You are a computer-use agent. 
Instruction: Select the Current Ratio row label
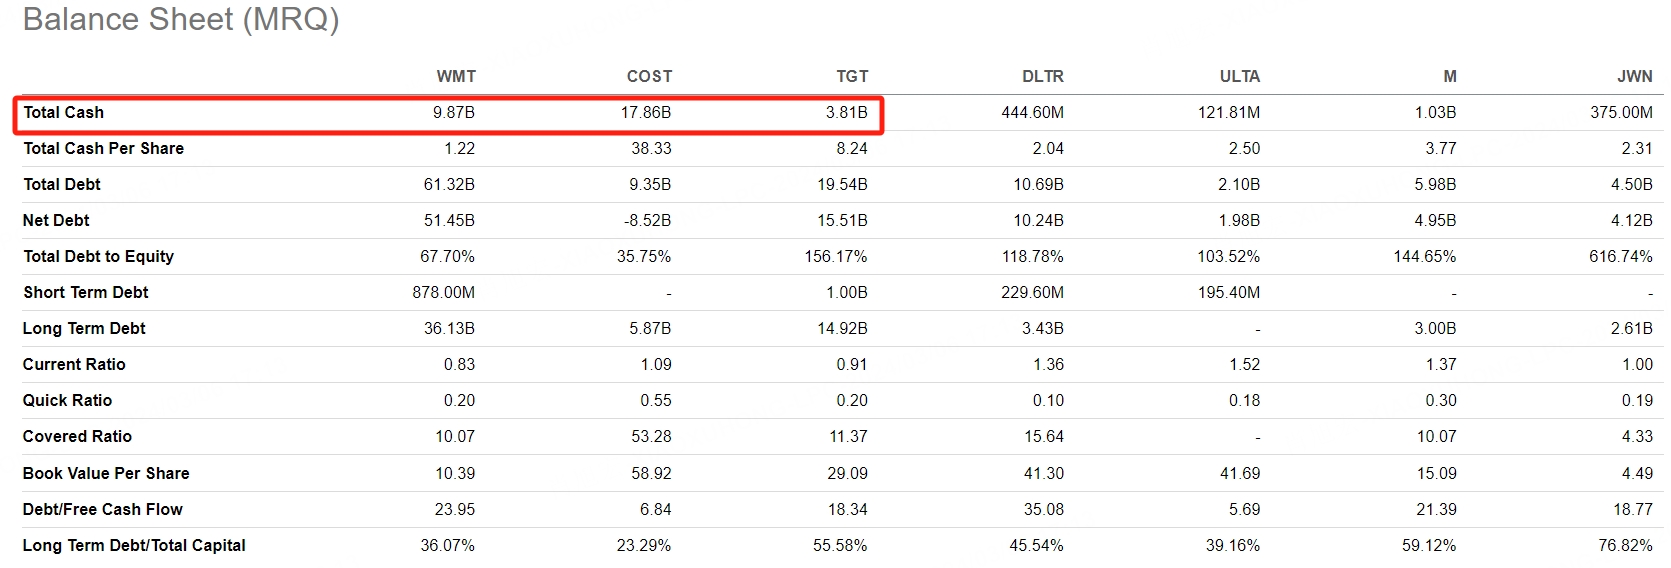[74, 364]
